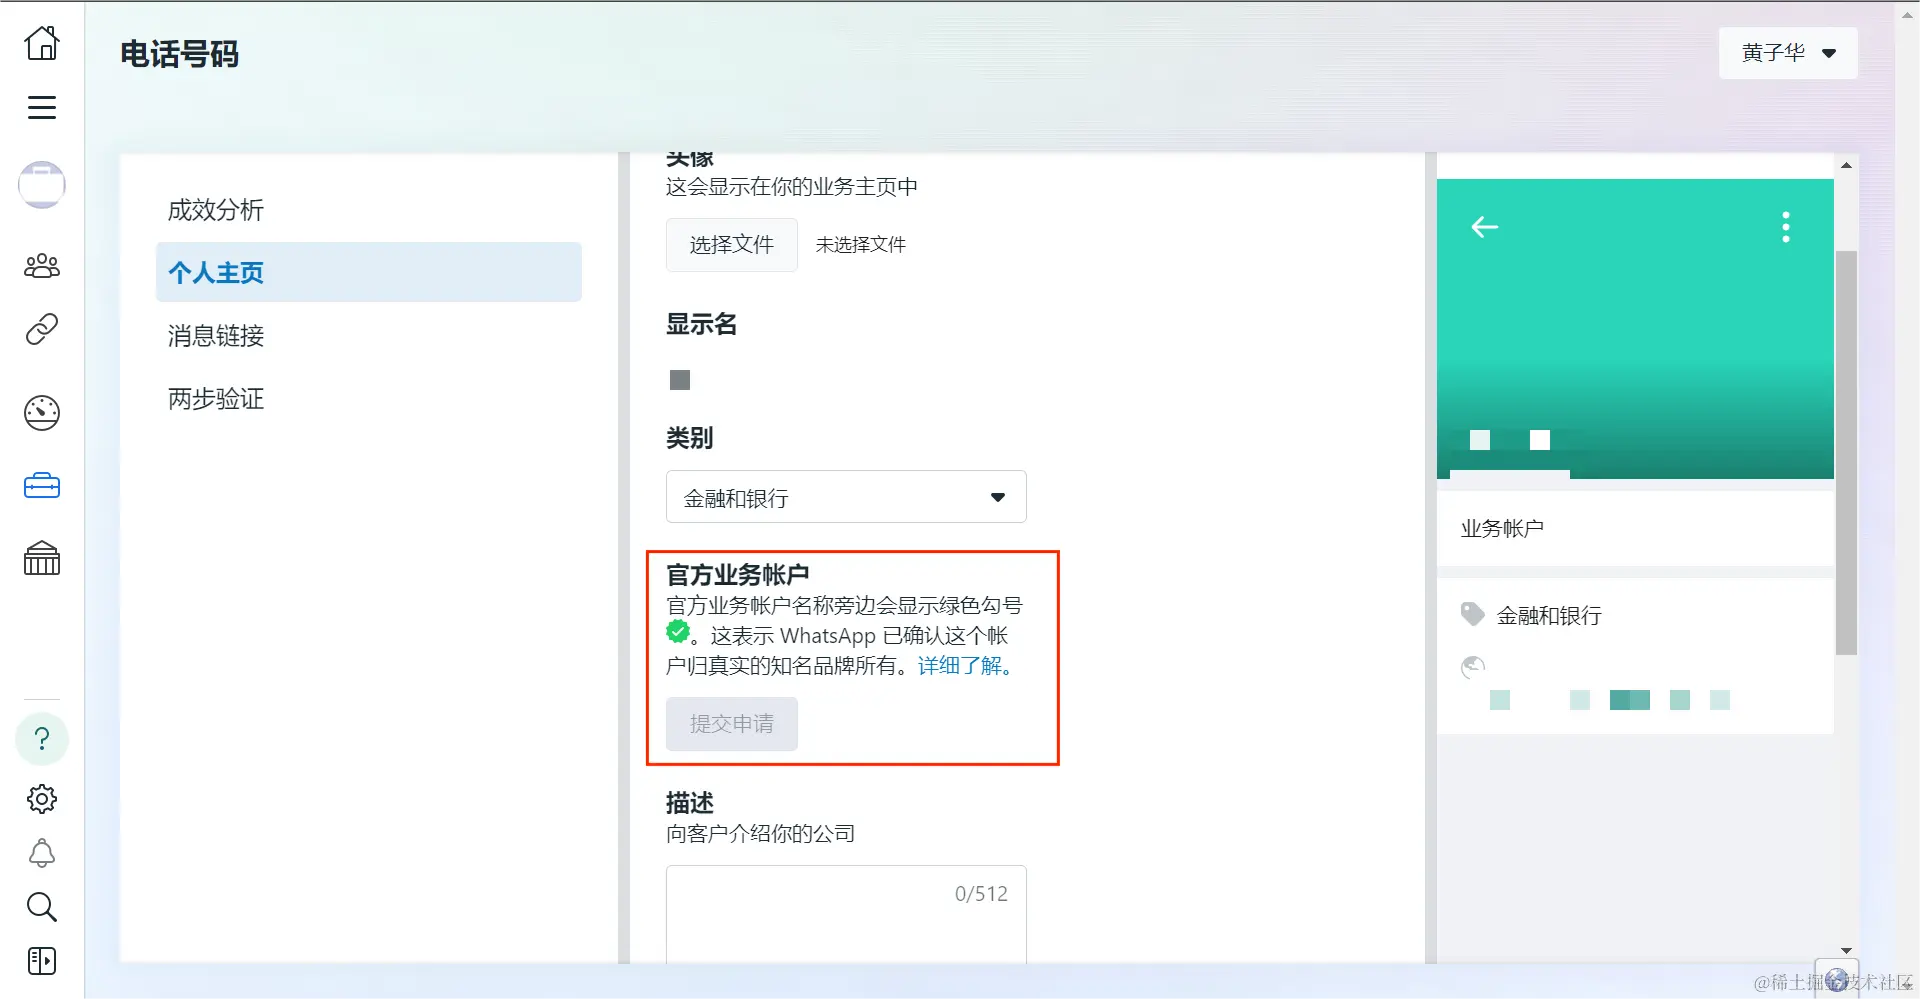Image resolution: width=1920 pixels, height=999 pixels.
Task: Click scrollbar down arrow in preview panel
Action: pos(1846,950)
